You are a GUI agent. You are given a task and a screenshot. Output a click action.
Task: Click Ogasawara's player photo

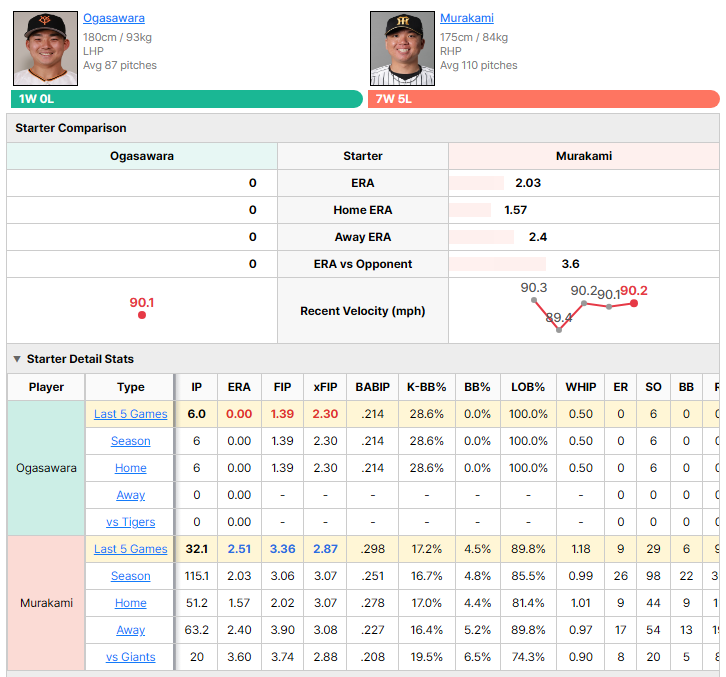[45, 49]
